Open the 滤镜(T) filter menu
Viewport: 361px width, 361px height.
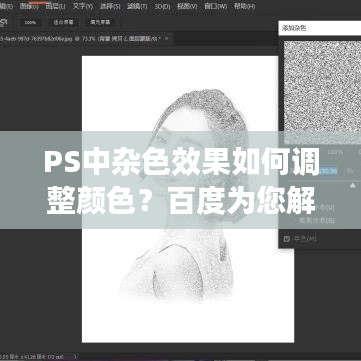point(137,6)
